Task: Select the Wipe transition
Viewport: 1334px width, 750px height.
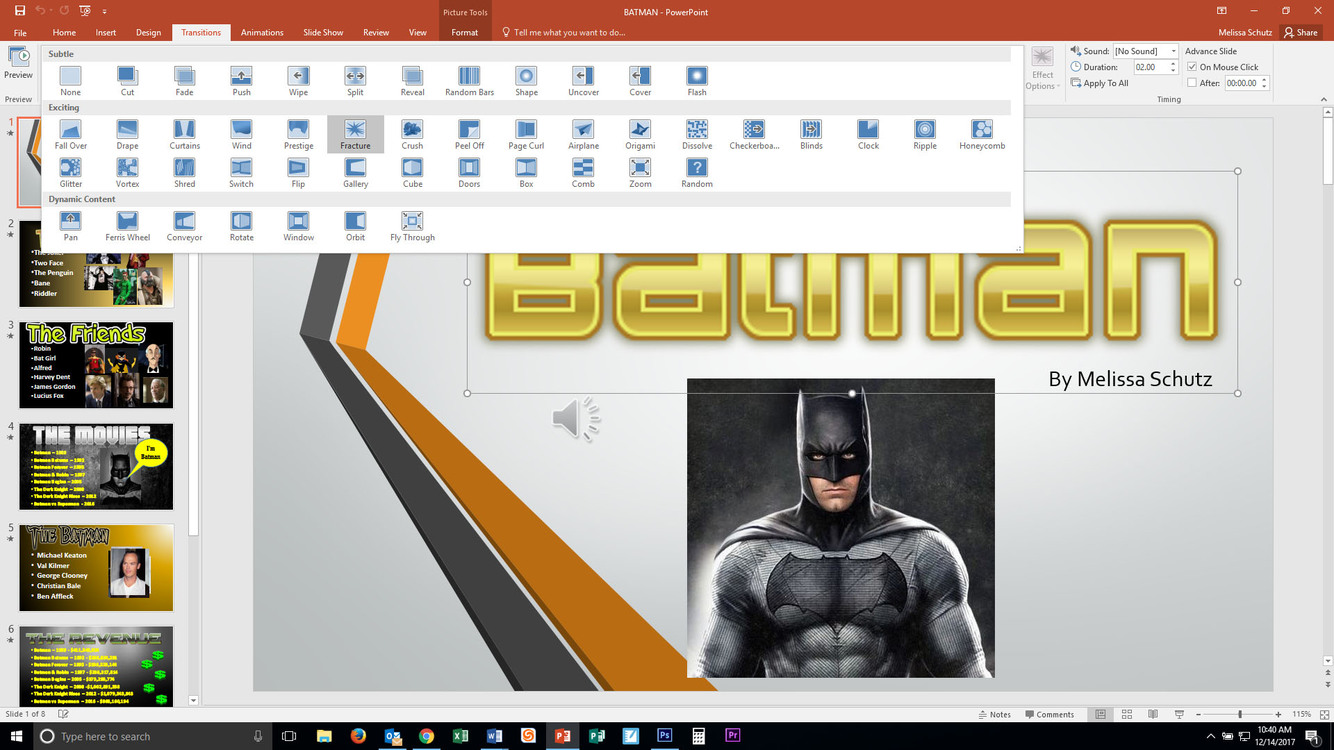Action: [x=298, y=81]
